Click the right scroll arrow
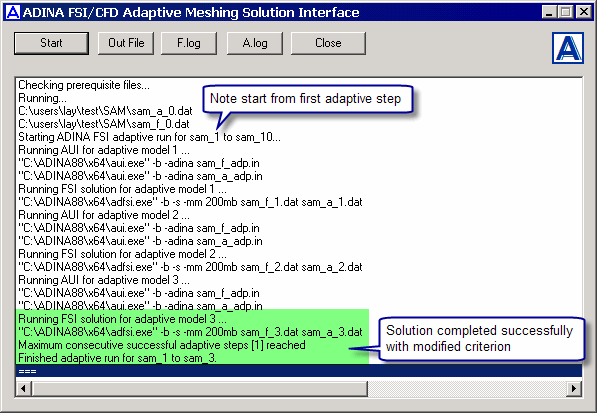 pos(574,389)
